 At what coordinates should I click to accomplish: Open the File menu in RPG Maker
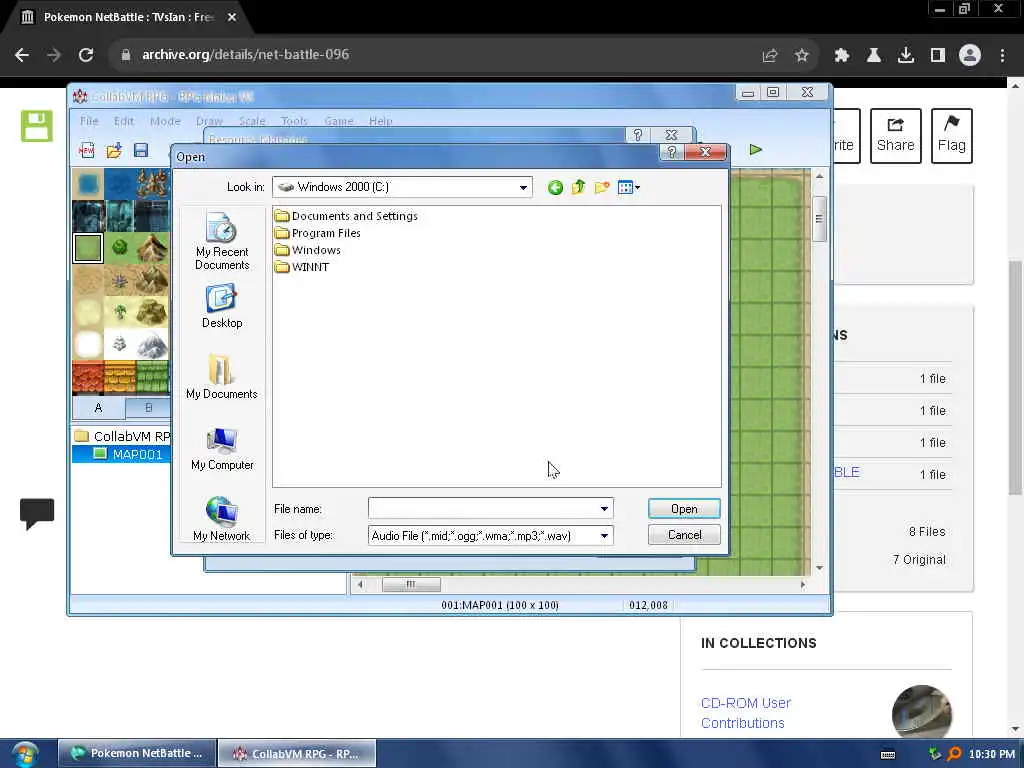point(89,121)
